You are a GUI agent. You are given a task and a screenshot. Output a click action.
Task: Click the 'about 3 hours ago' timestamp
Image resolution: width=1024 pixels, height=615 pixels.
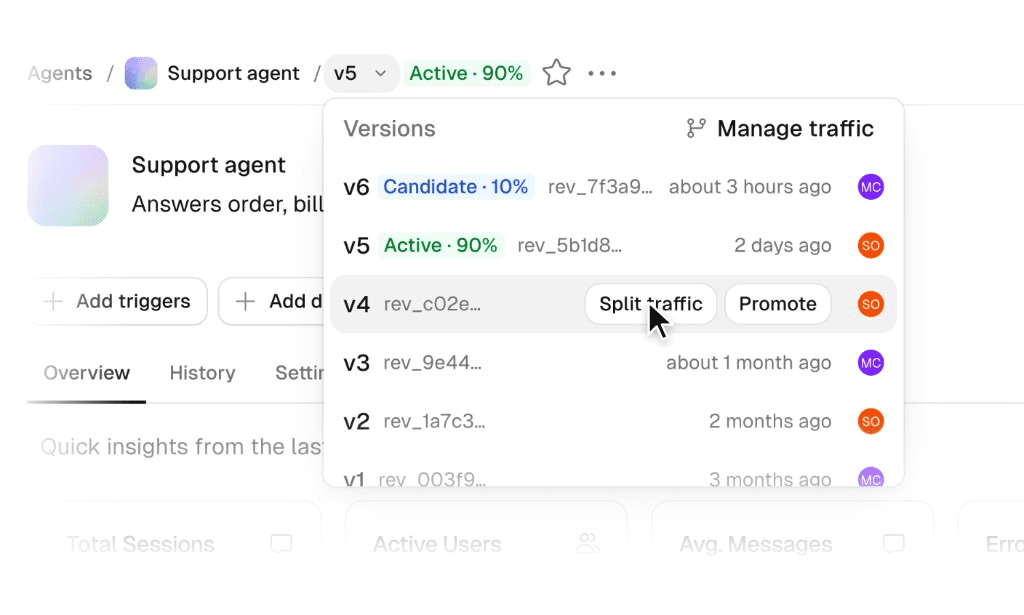pyautogui.click(x=750, y=187)
